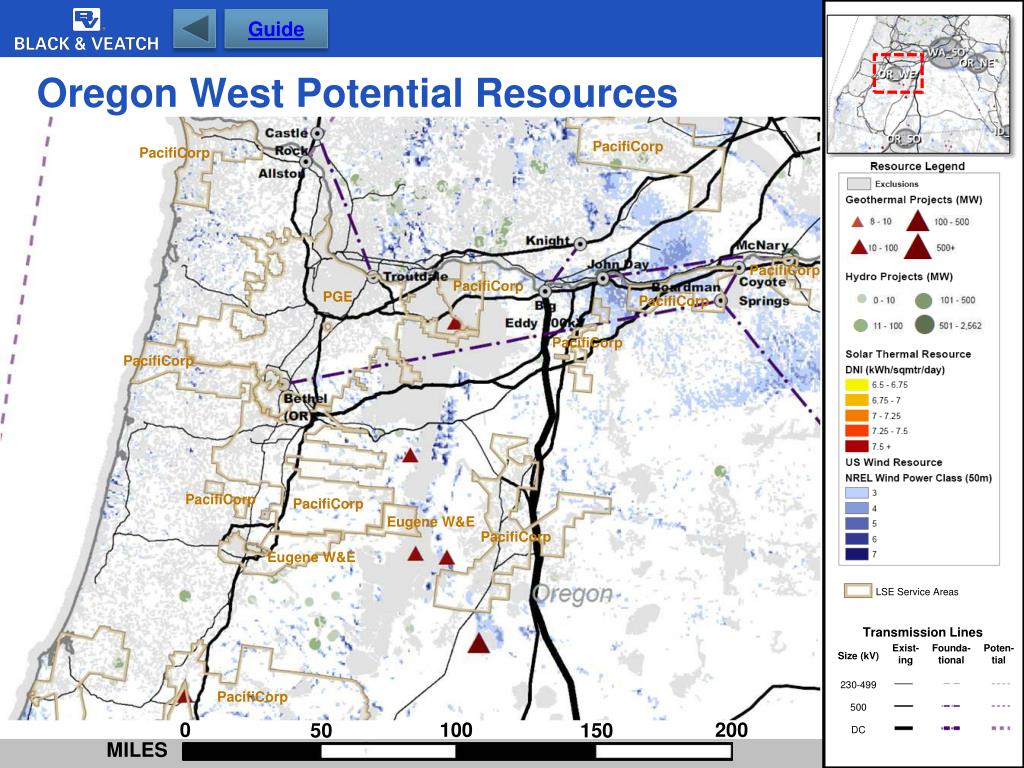Click the Transmission Lines heading
The height and width of the screenshot is (768, 1024).
pos(922,632)
